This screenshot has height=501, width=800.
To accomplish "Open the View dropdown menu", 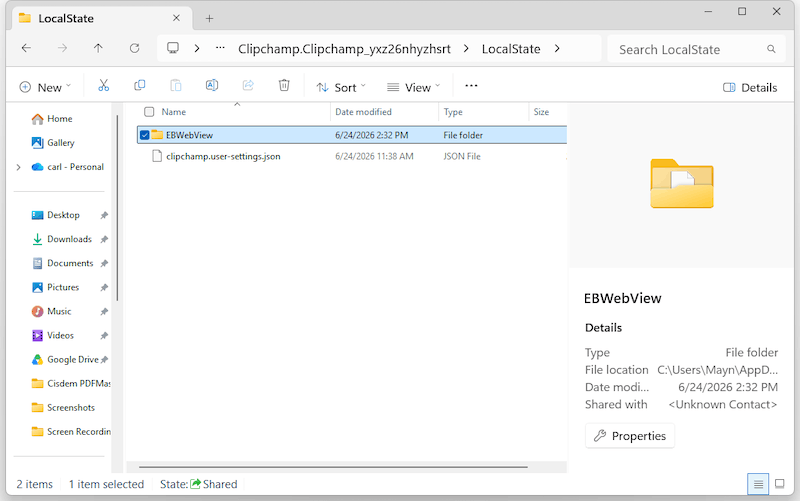I will [413, 87].
